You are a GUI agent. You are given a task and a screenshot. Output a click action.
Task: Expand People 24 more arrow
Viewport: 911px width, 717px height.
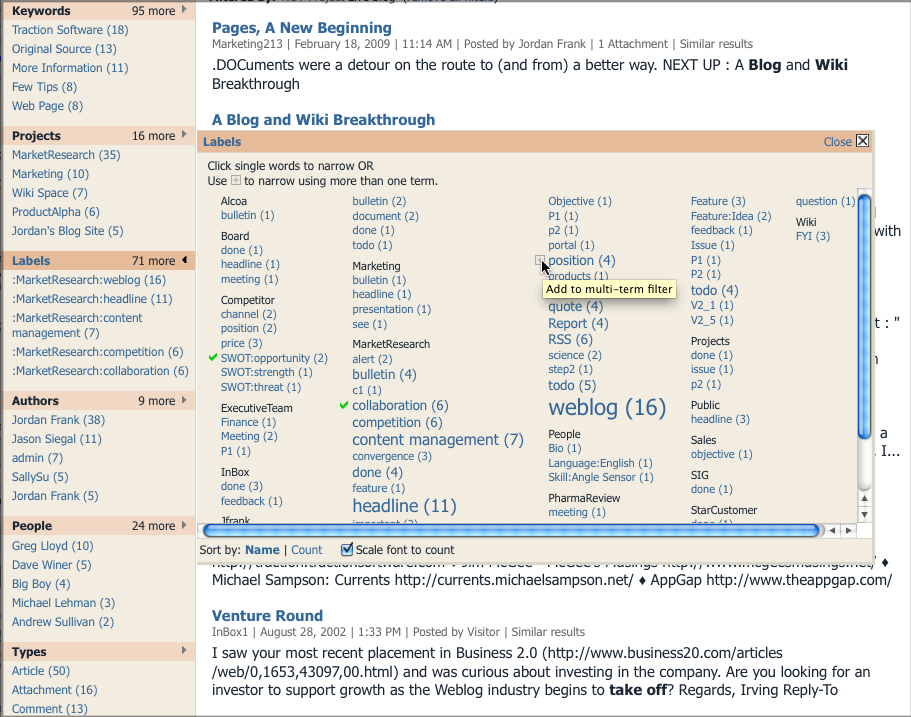[x=184, y=525]
